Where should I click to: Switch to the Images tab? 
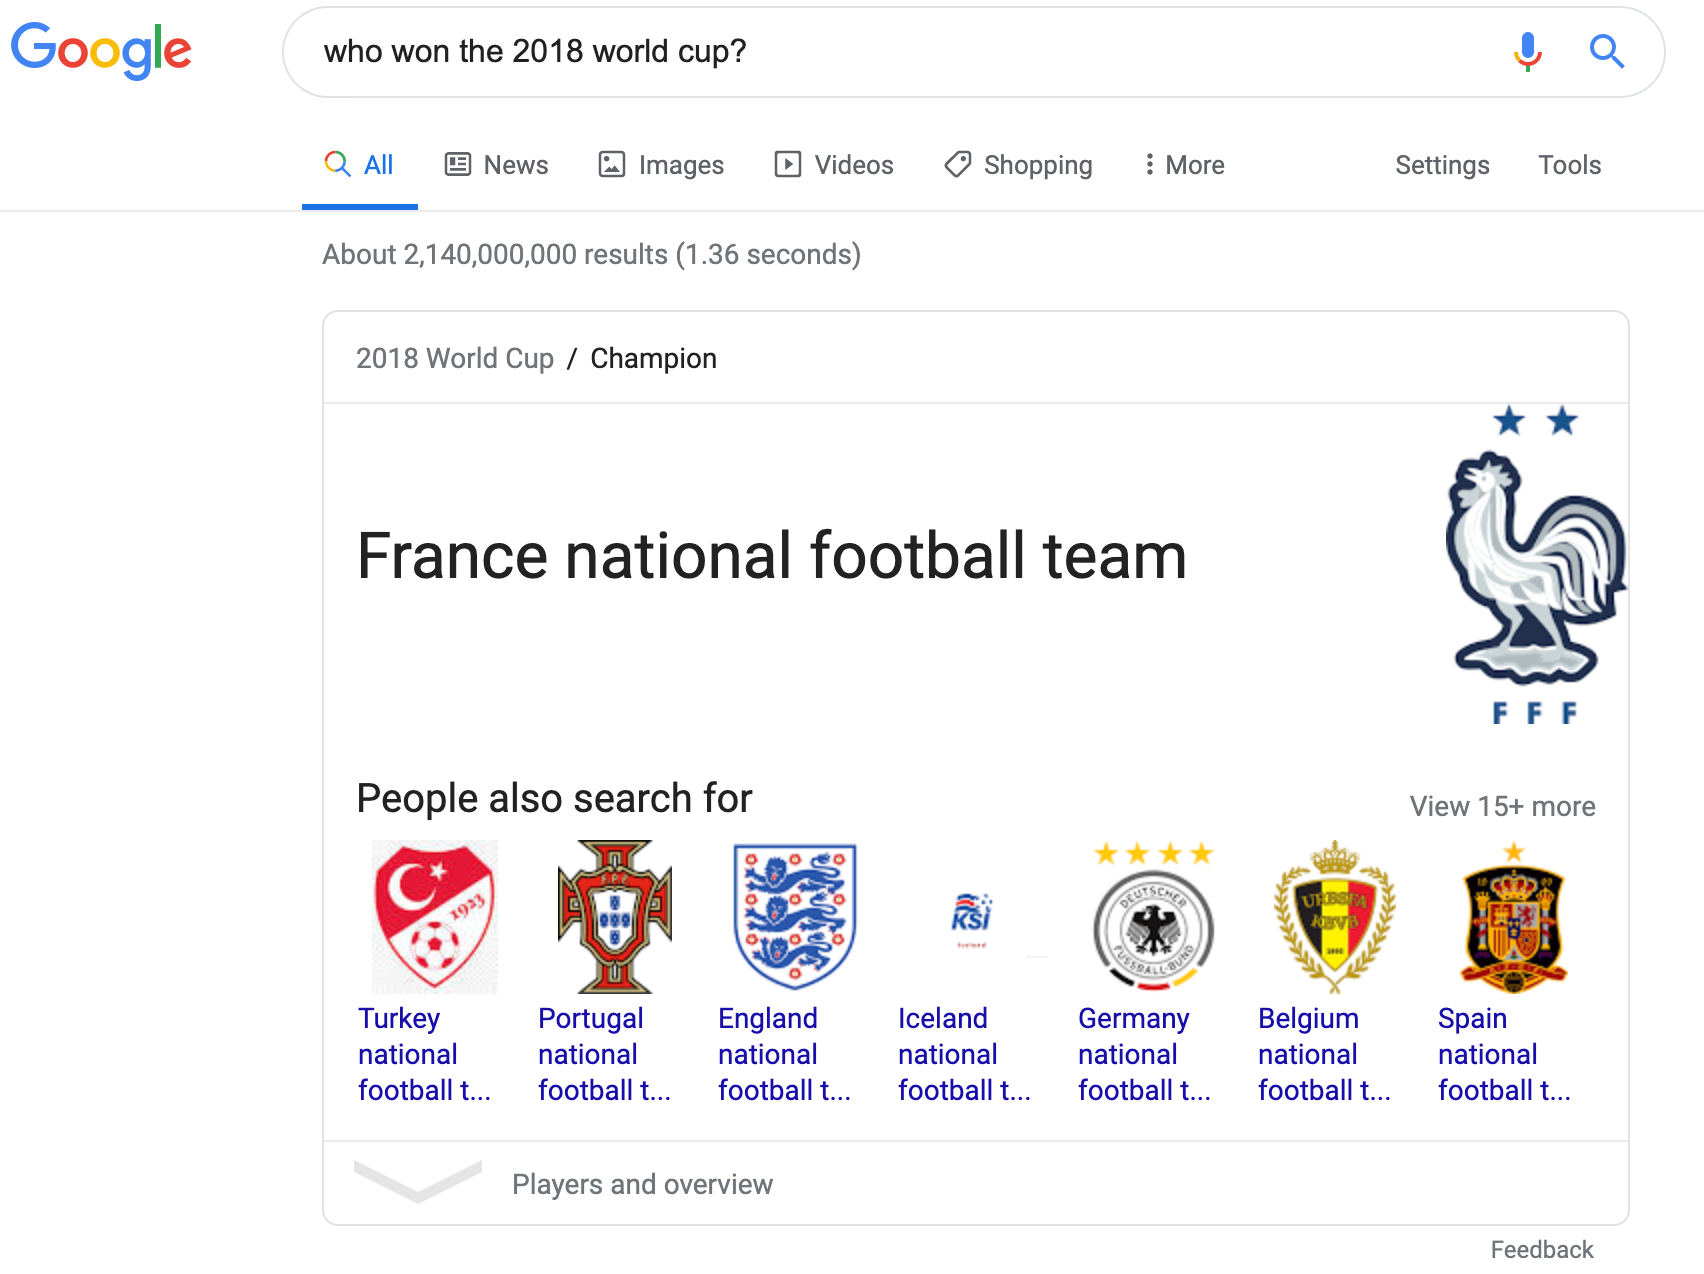pos(661,165)
